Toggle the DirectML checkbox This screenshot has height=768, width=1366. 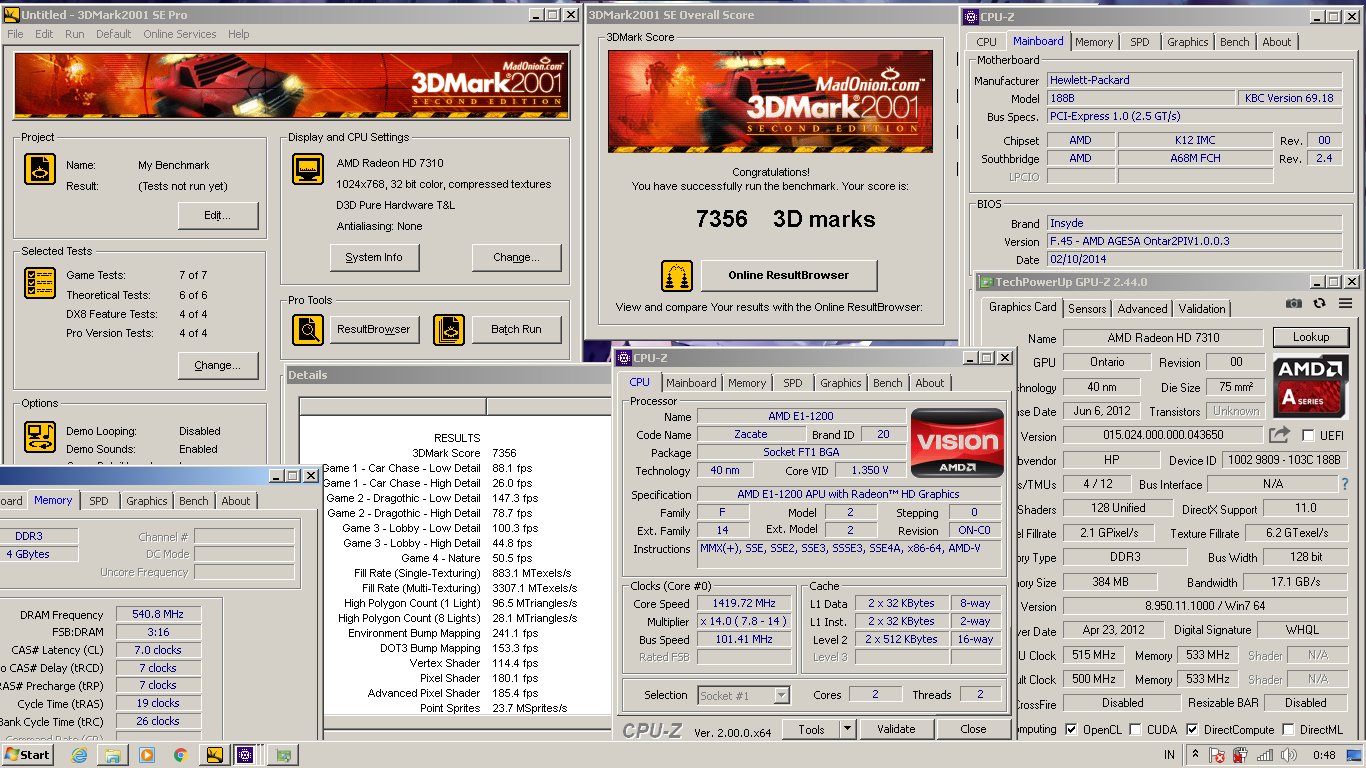(x=1289, y=730)
